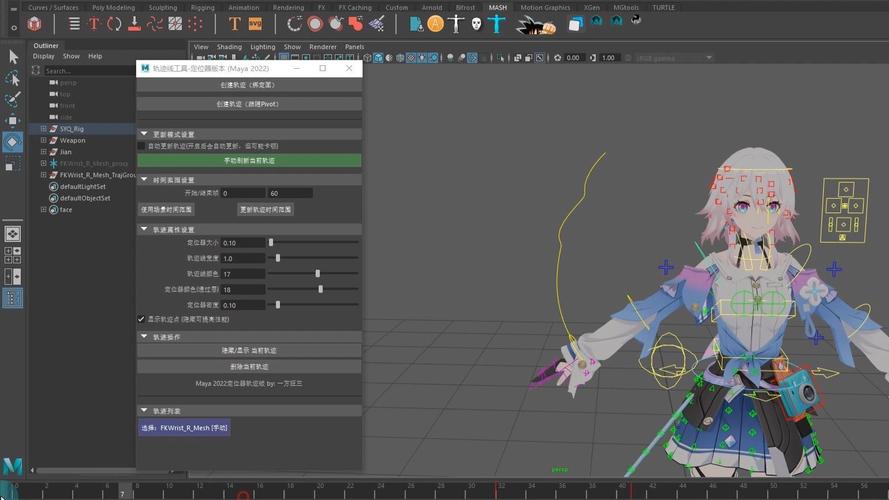Screen dimensions: 889x500
Task: Click the white skull shelf icon
Action: click(476, 24)
